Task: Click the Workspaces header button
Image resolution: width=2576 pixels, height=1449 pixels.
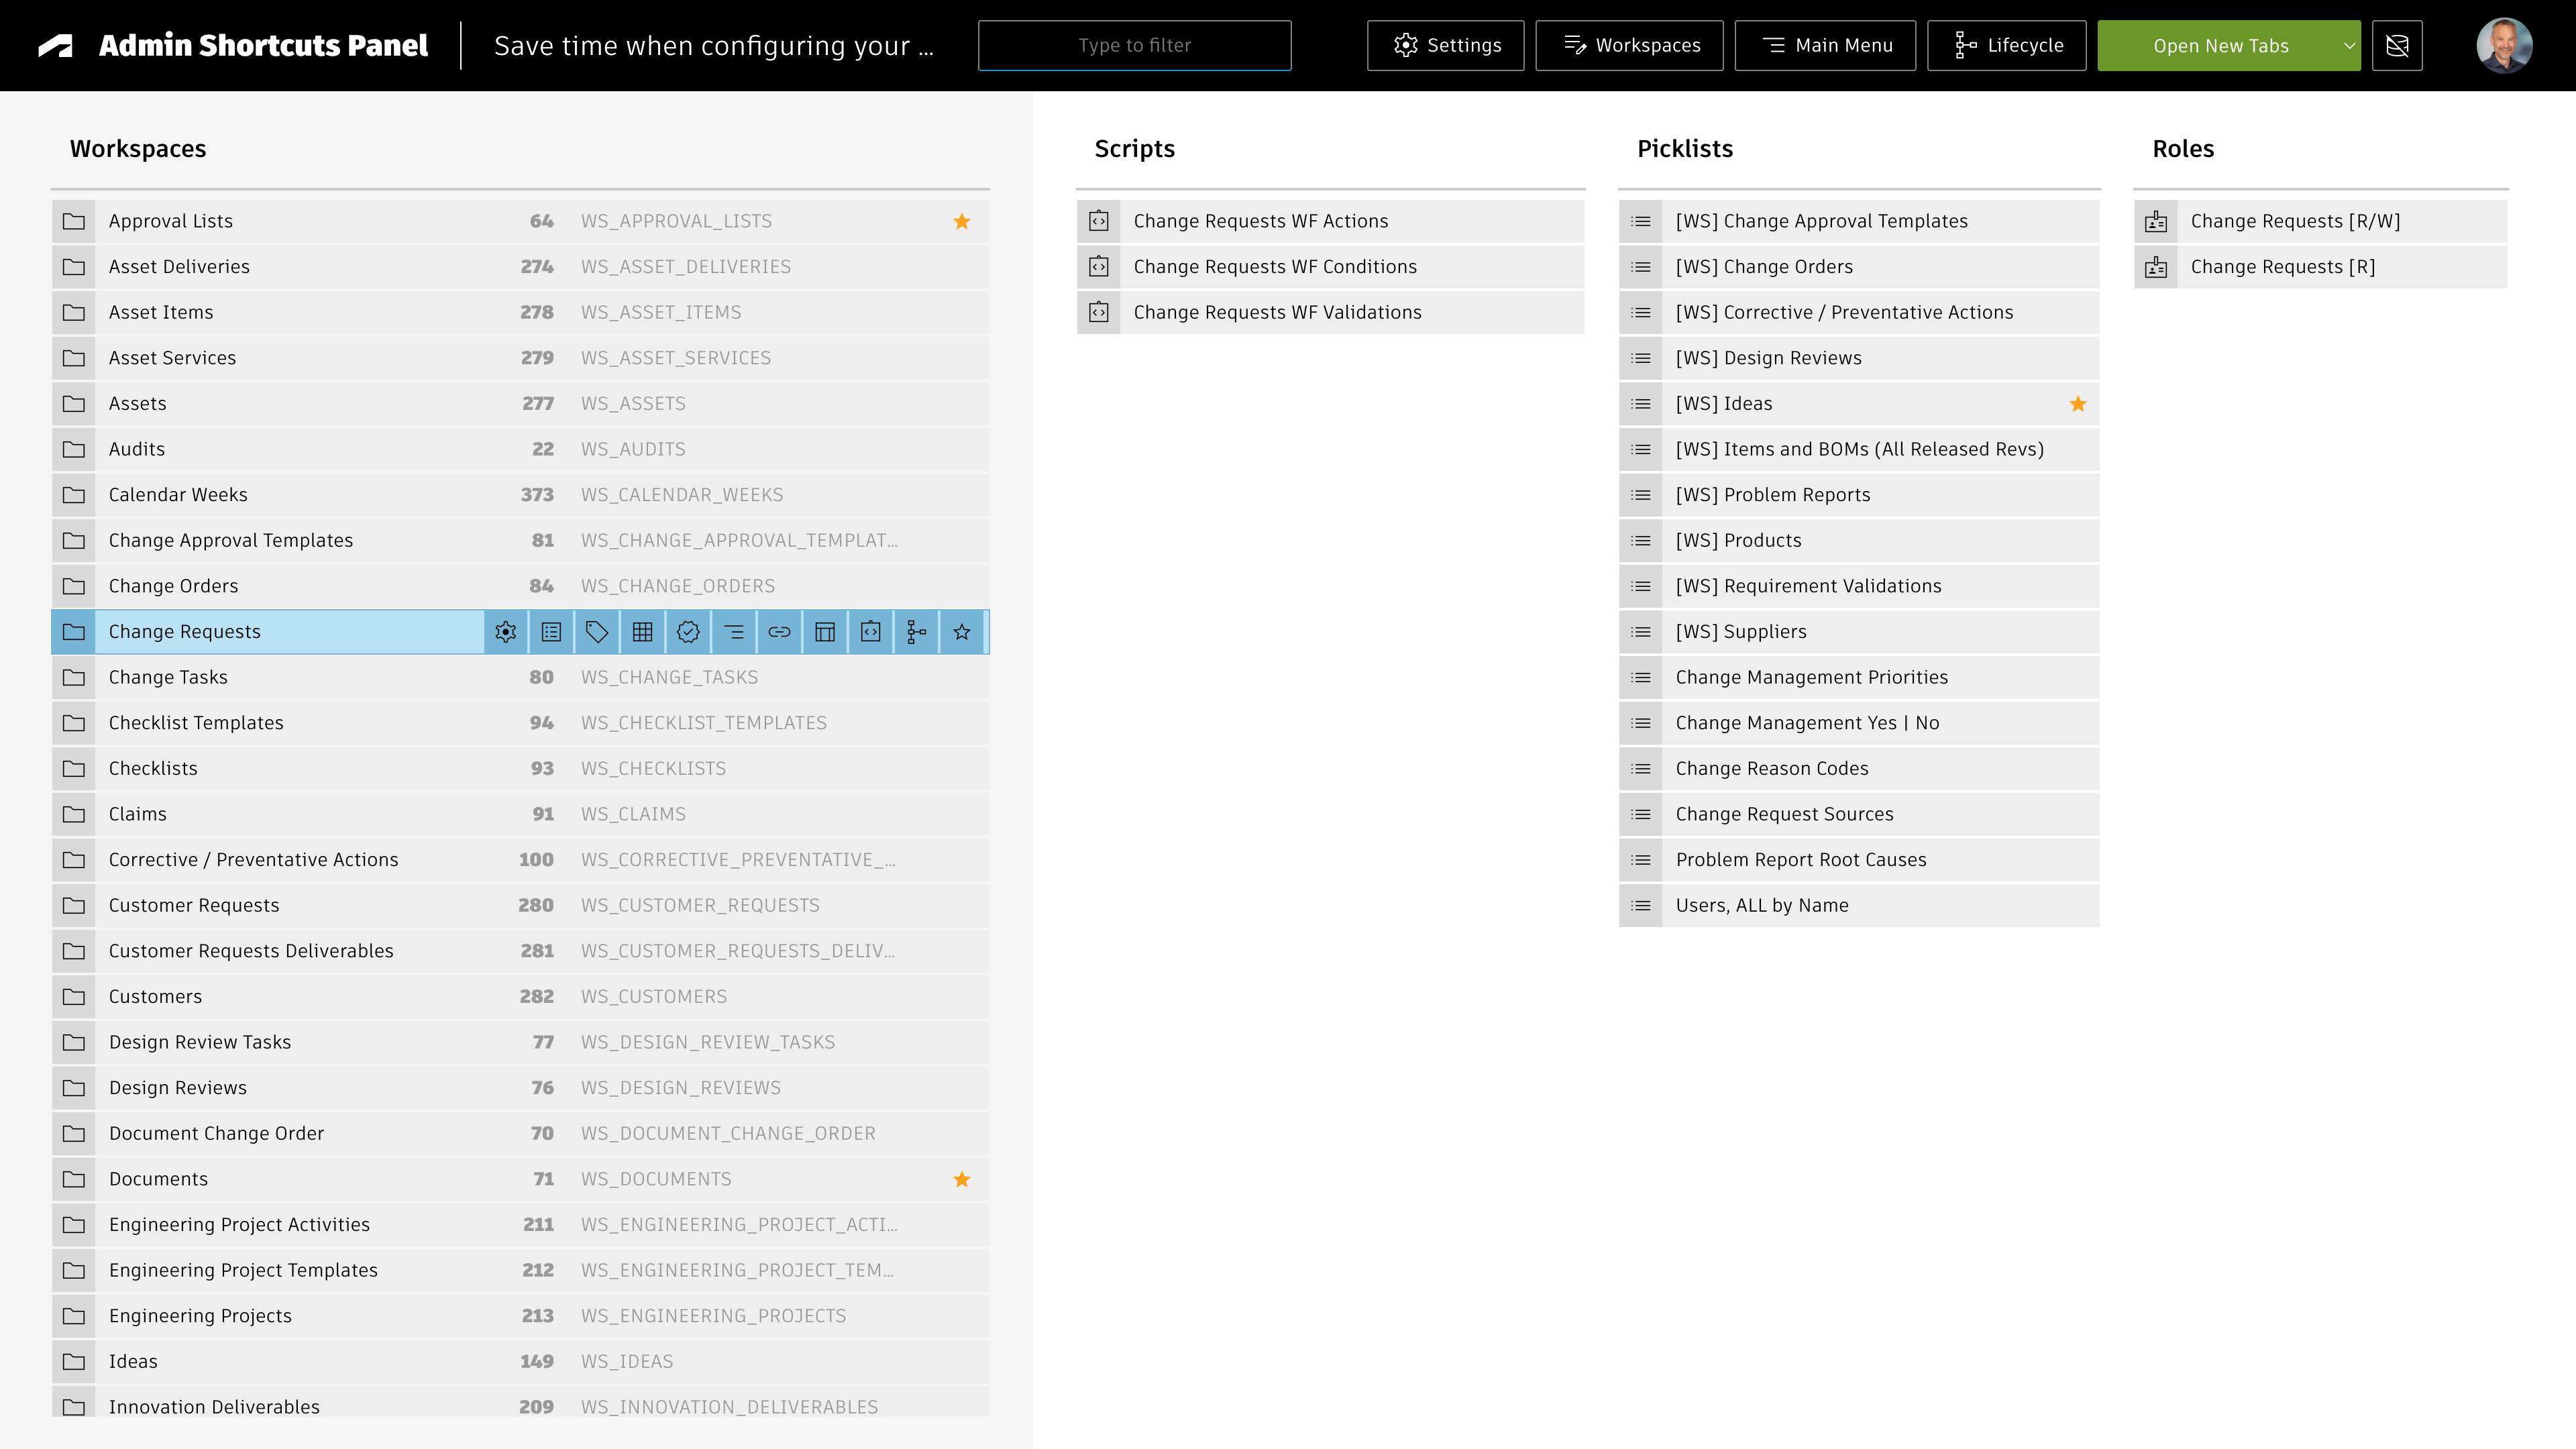Action: click(x=1629, y=46)
